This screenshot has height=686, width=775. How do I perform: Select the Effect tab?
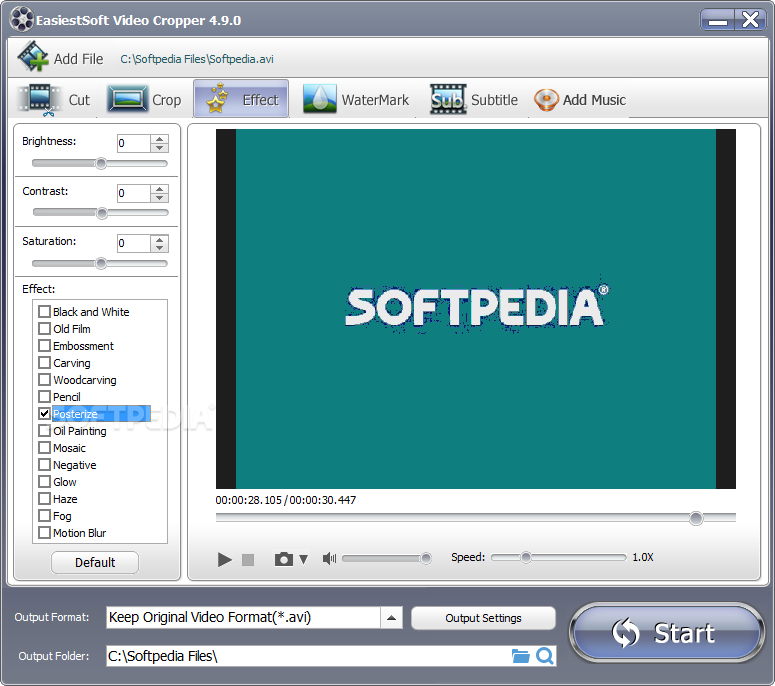(241, 99)
